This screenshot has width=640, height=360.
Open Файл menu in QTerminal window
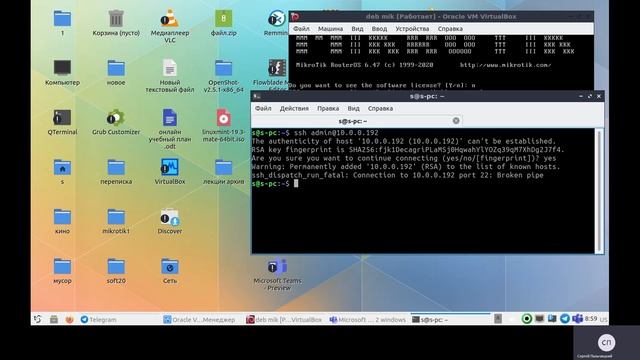pyautogui.click(x=263, y=109)
